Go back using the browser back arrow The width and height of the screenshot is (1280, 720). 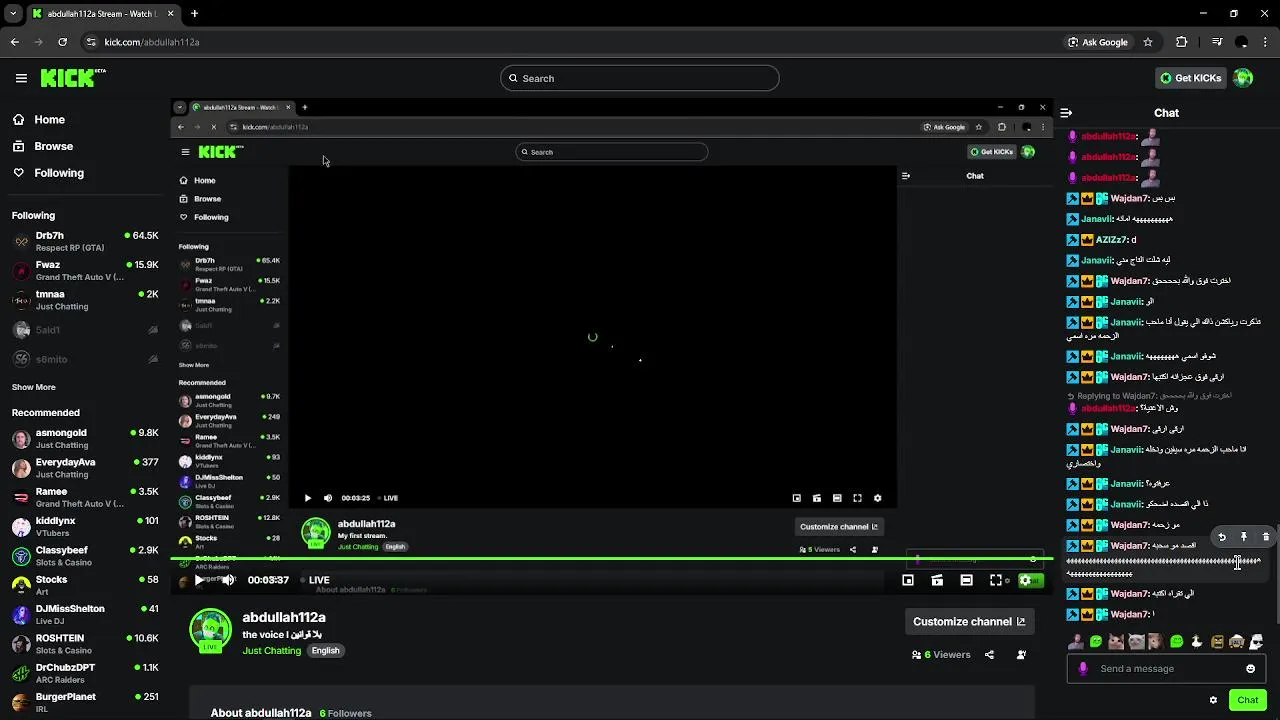14,42
